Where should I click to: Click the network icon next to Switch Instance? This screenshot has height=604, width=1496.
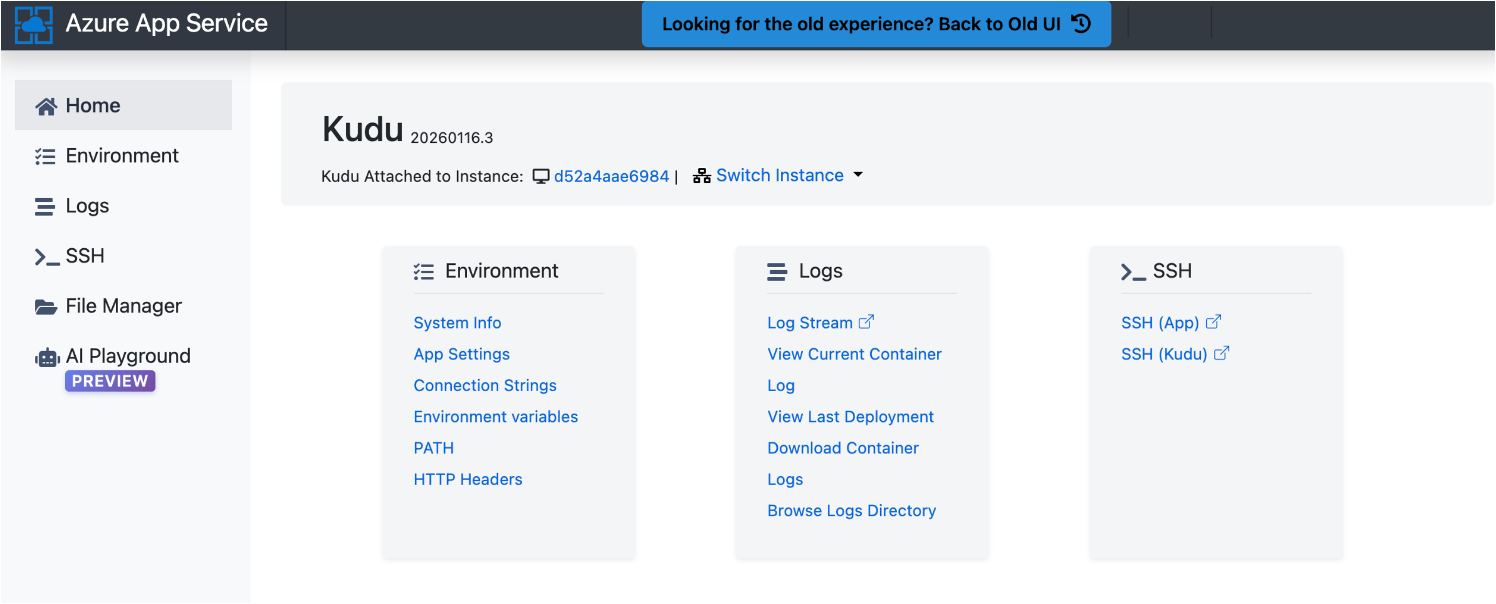click(702, 176)
